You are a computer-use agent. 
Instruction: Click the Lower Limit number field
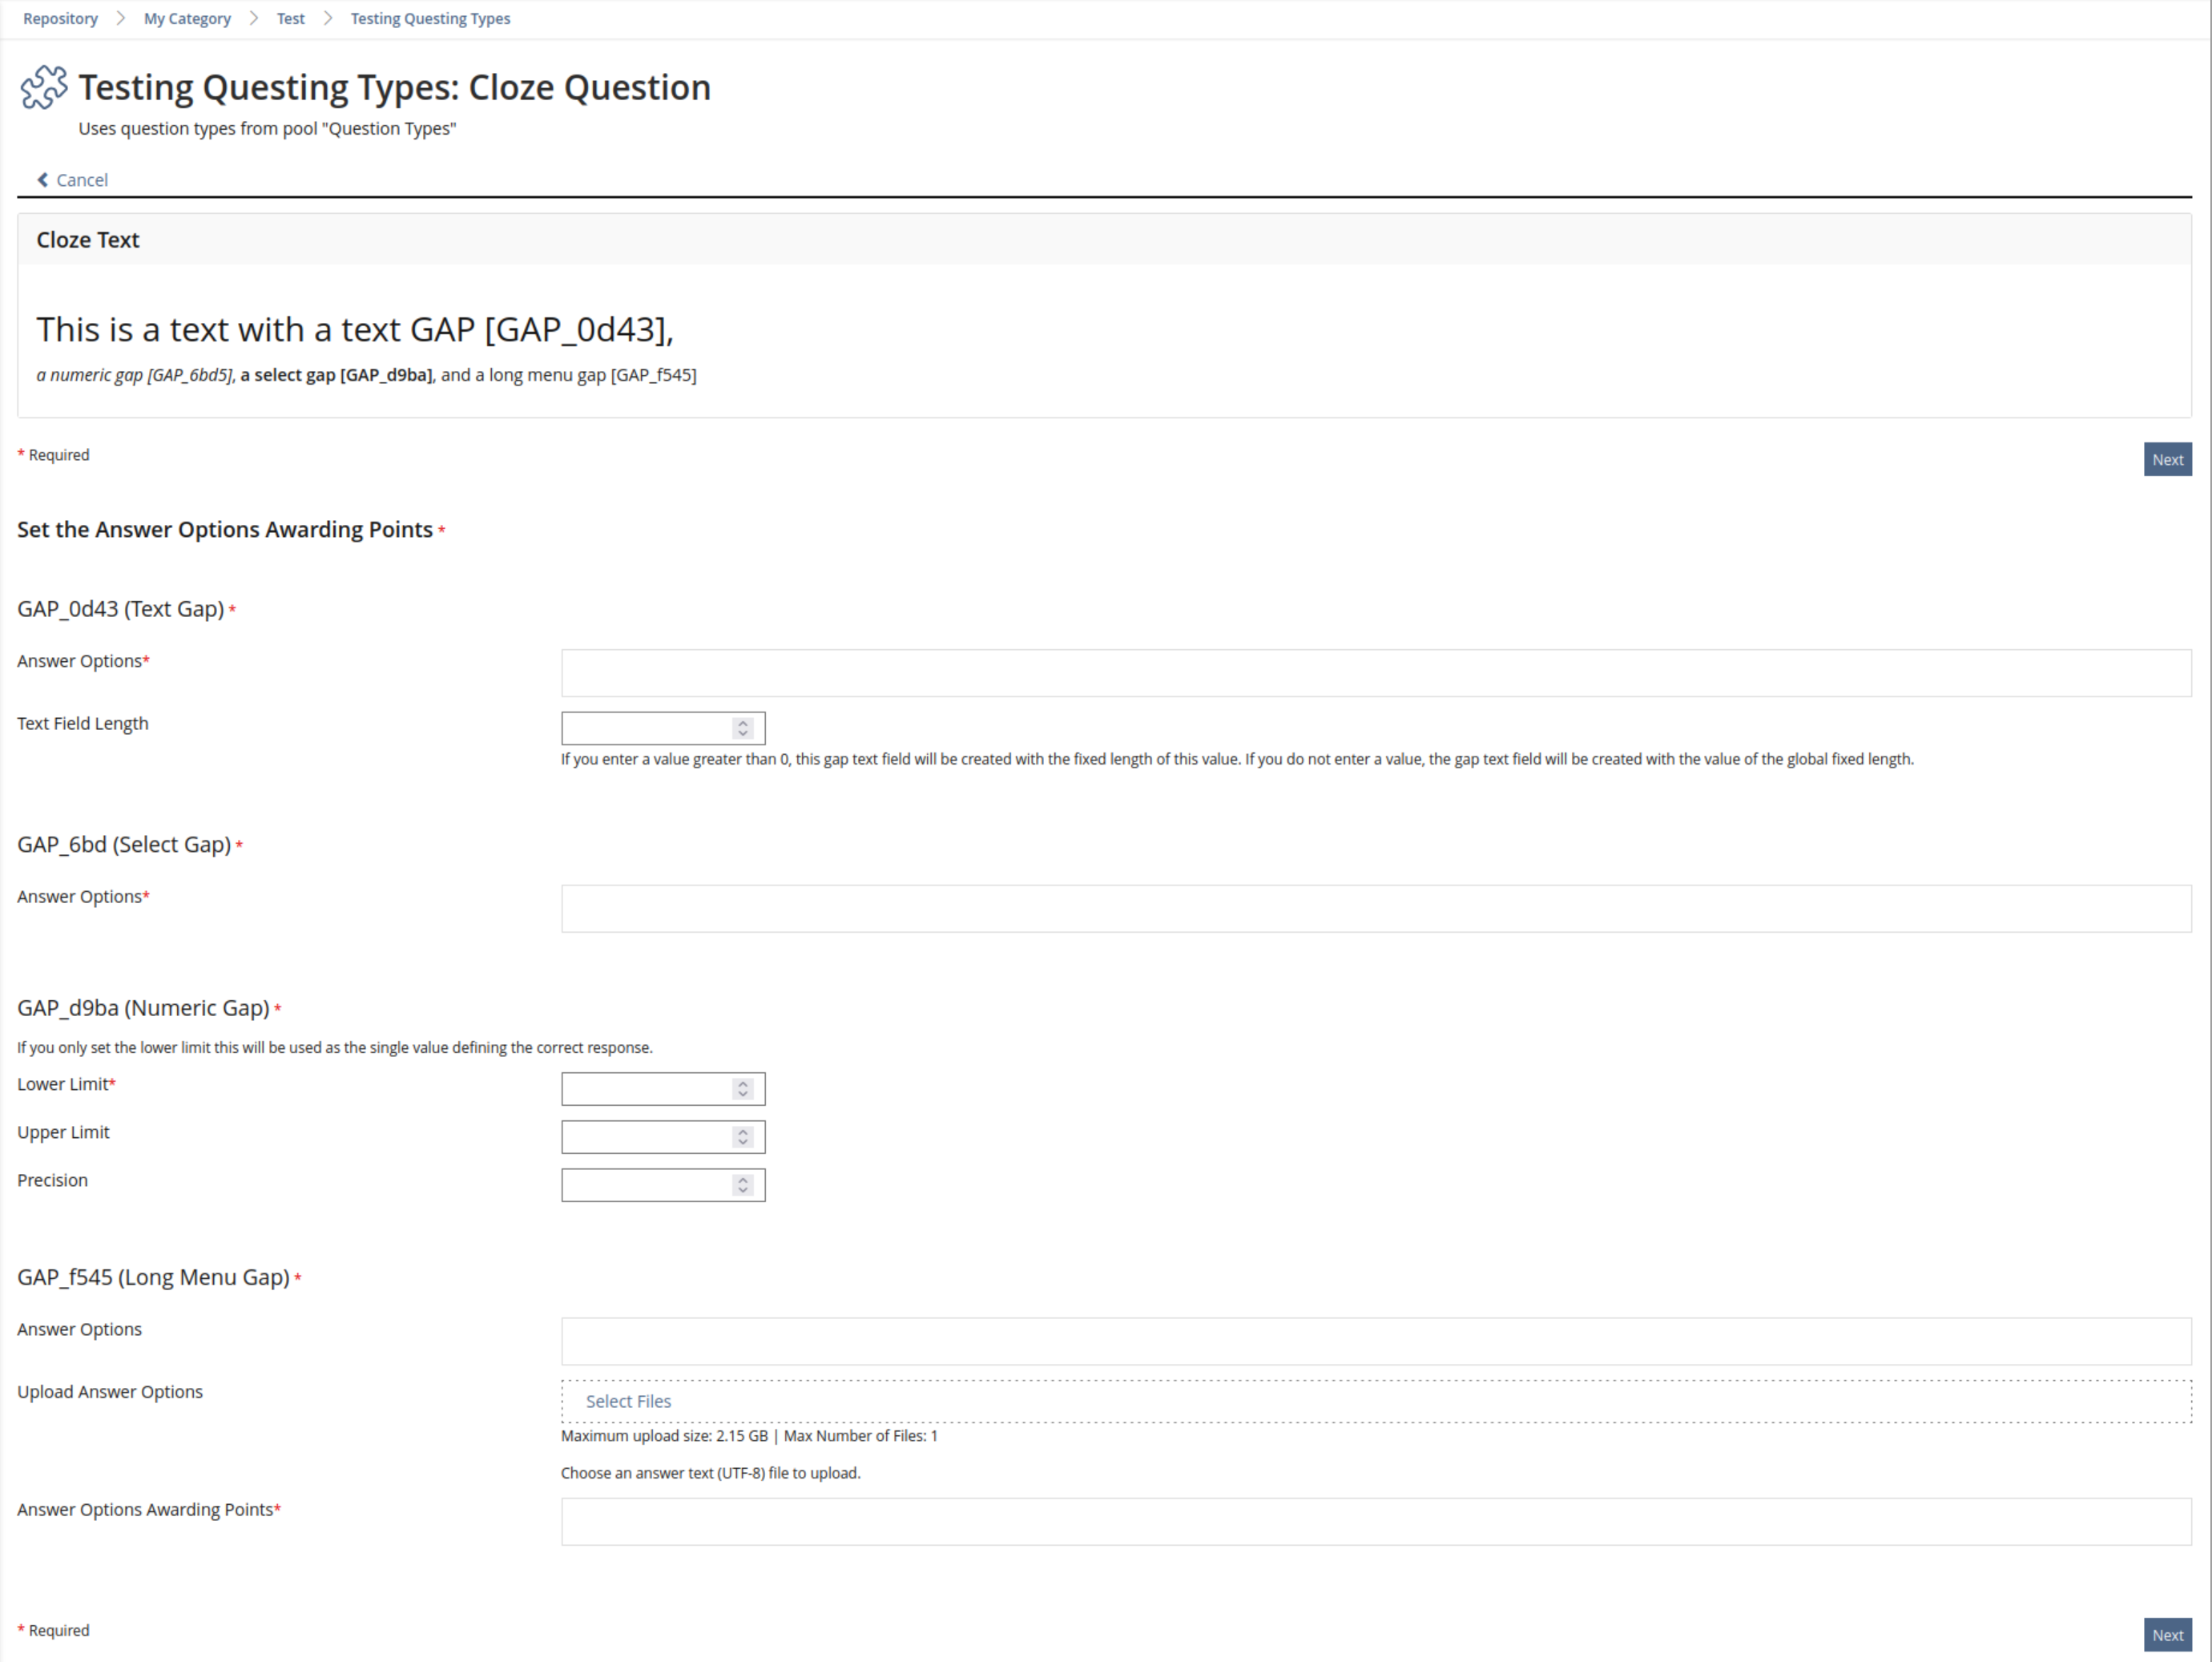point(646,1089)
